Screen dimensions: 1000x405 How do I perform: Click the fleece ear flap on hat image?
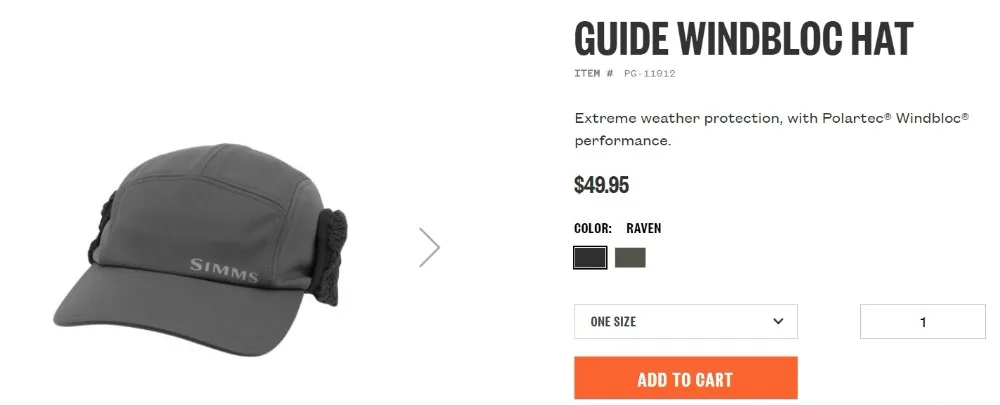coord(332,256)
